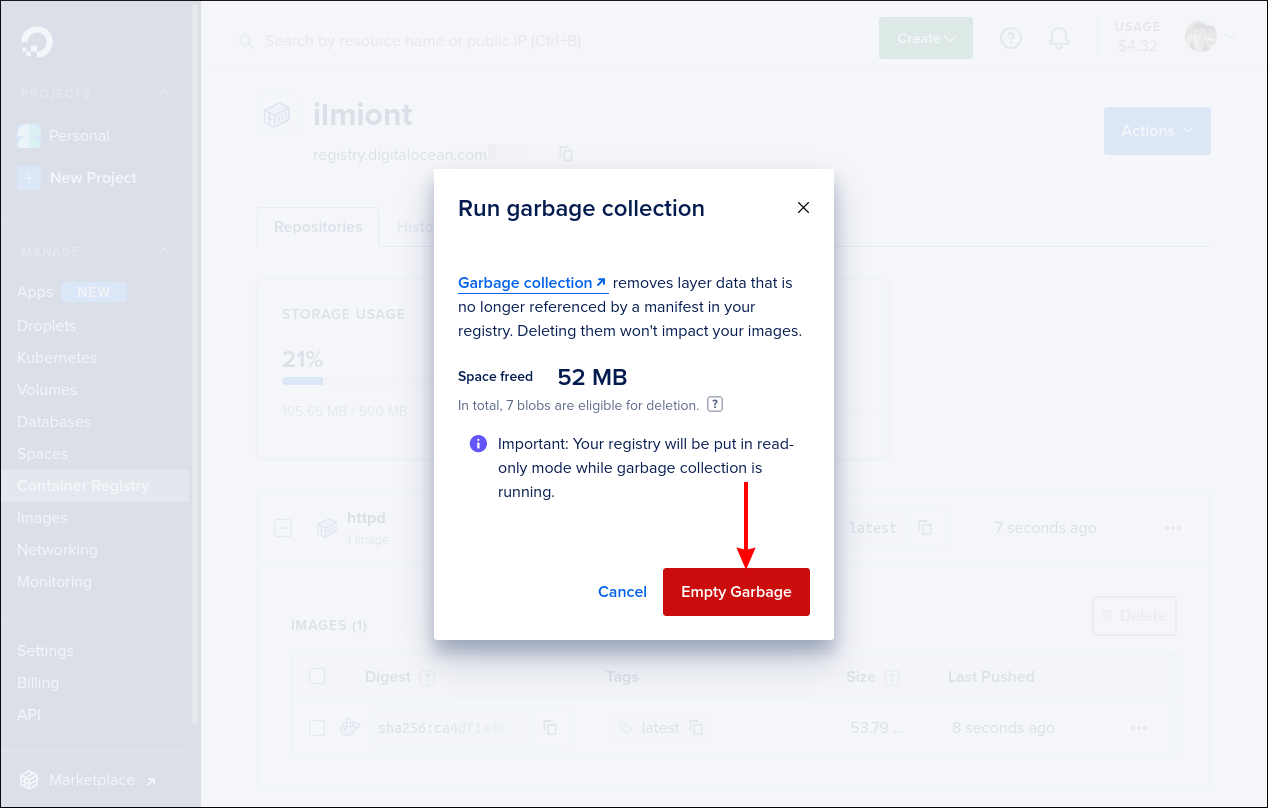Click the Important info icon
This screenshot has height=808, width=1268.
(478, 444)
